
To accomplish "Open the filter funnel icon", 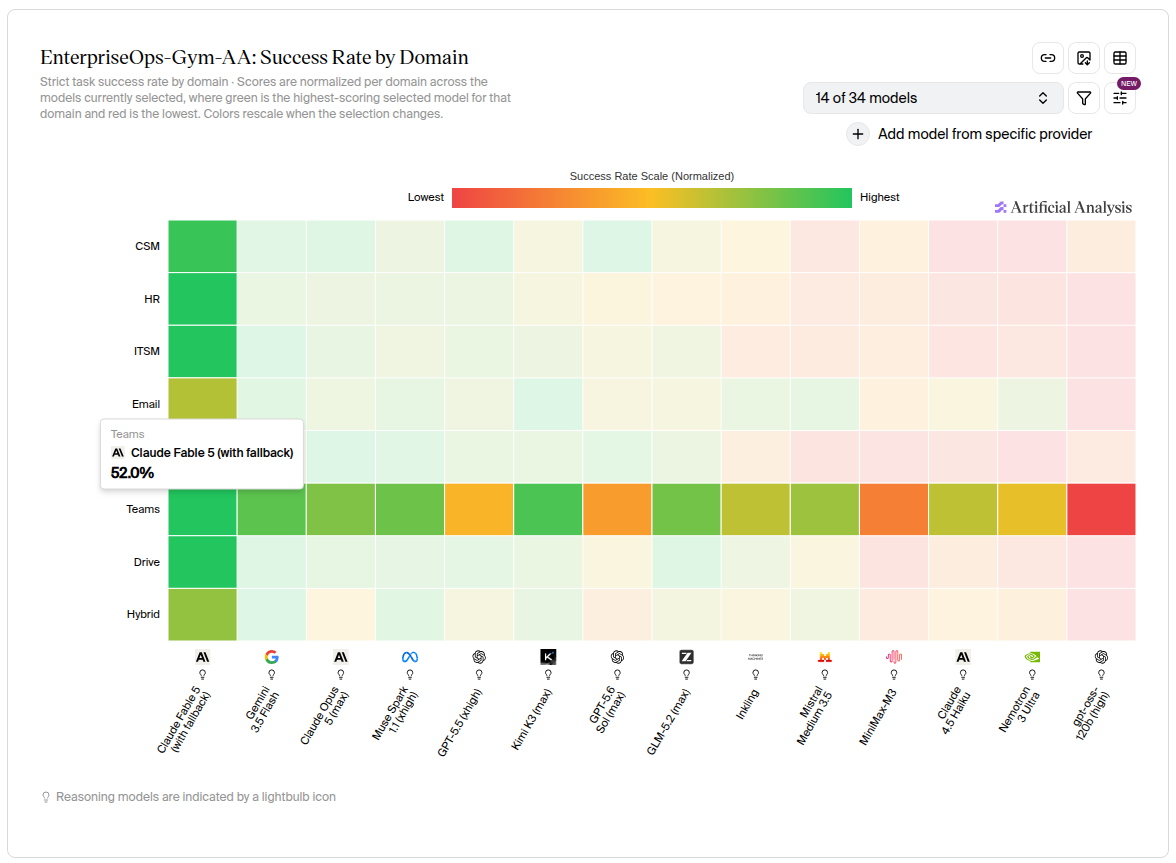I will pyautogui.click(x=1084, y=98).
